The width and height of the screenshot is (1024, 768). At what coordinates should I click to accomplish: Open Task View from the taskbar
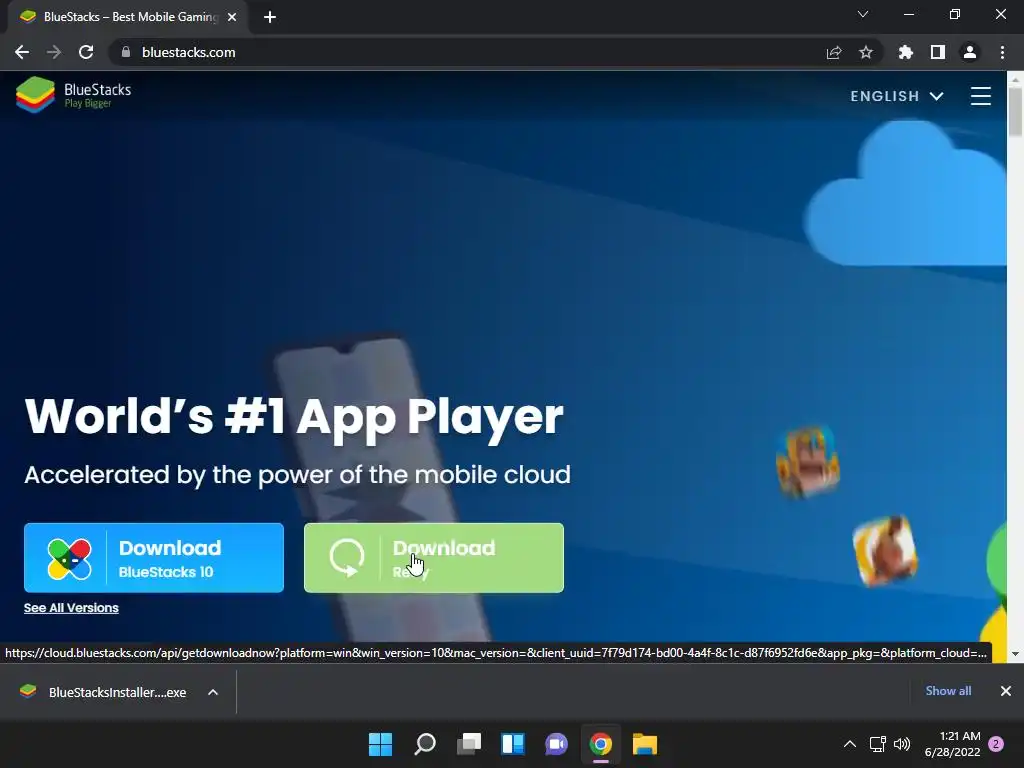[x=469, y=744]
